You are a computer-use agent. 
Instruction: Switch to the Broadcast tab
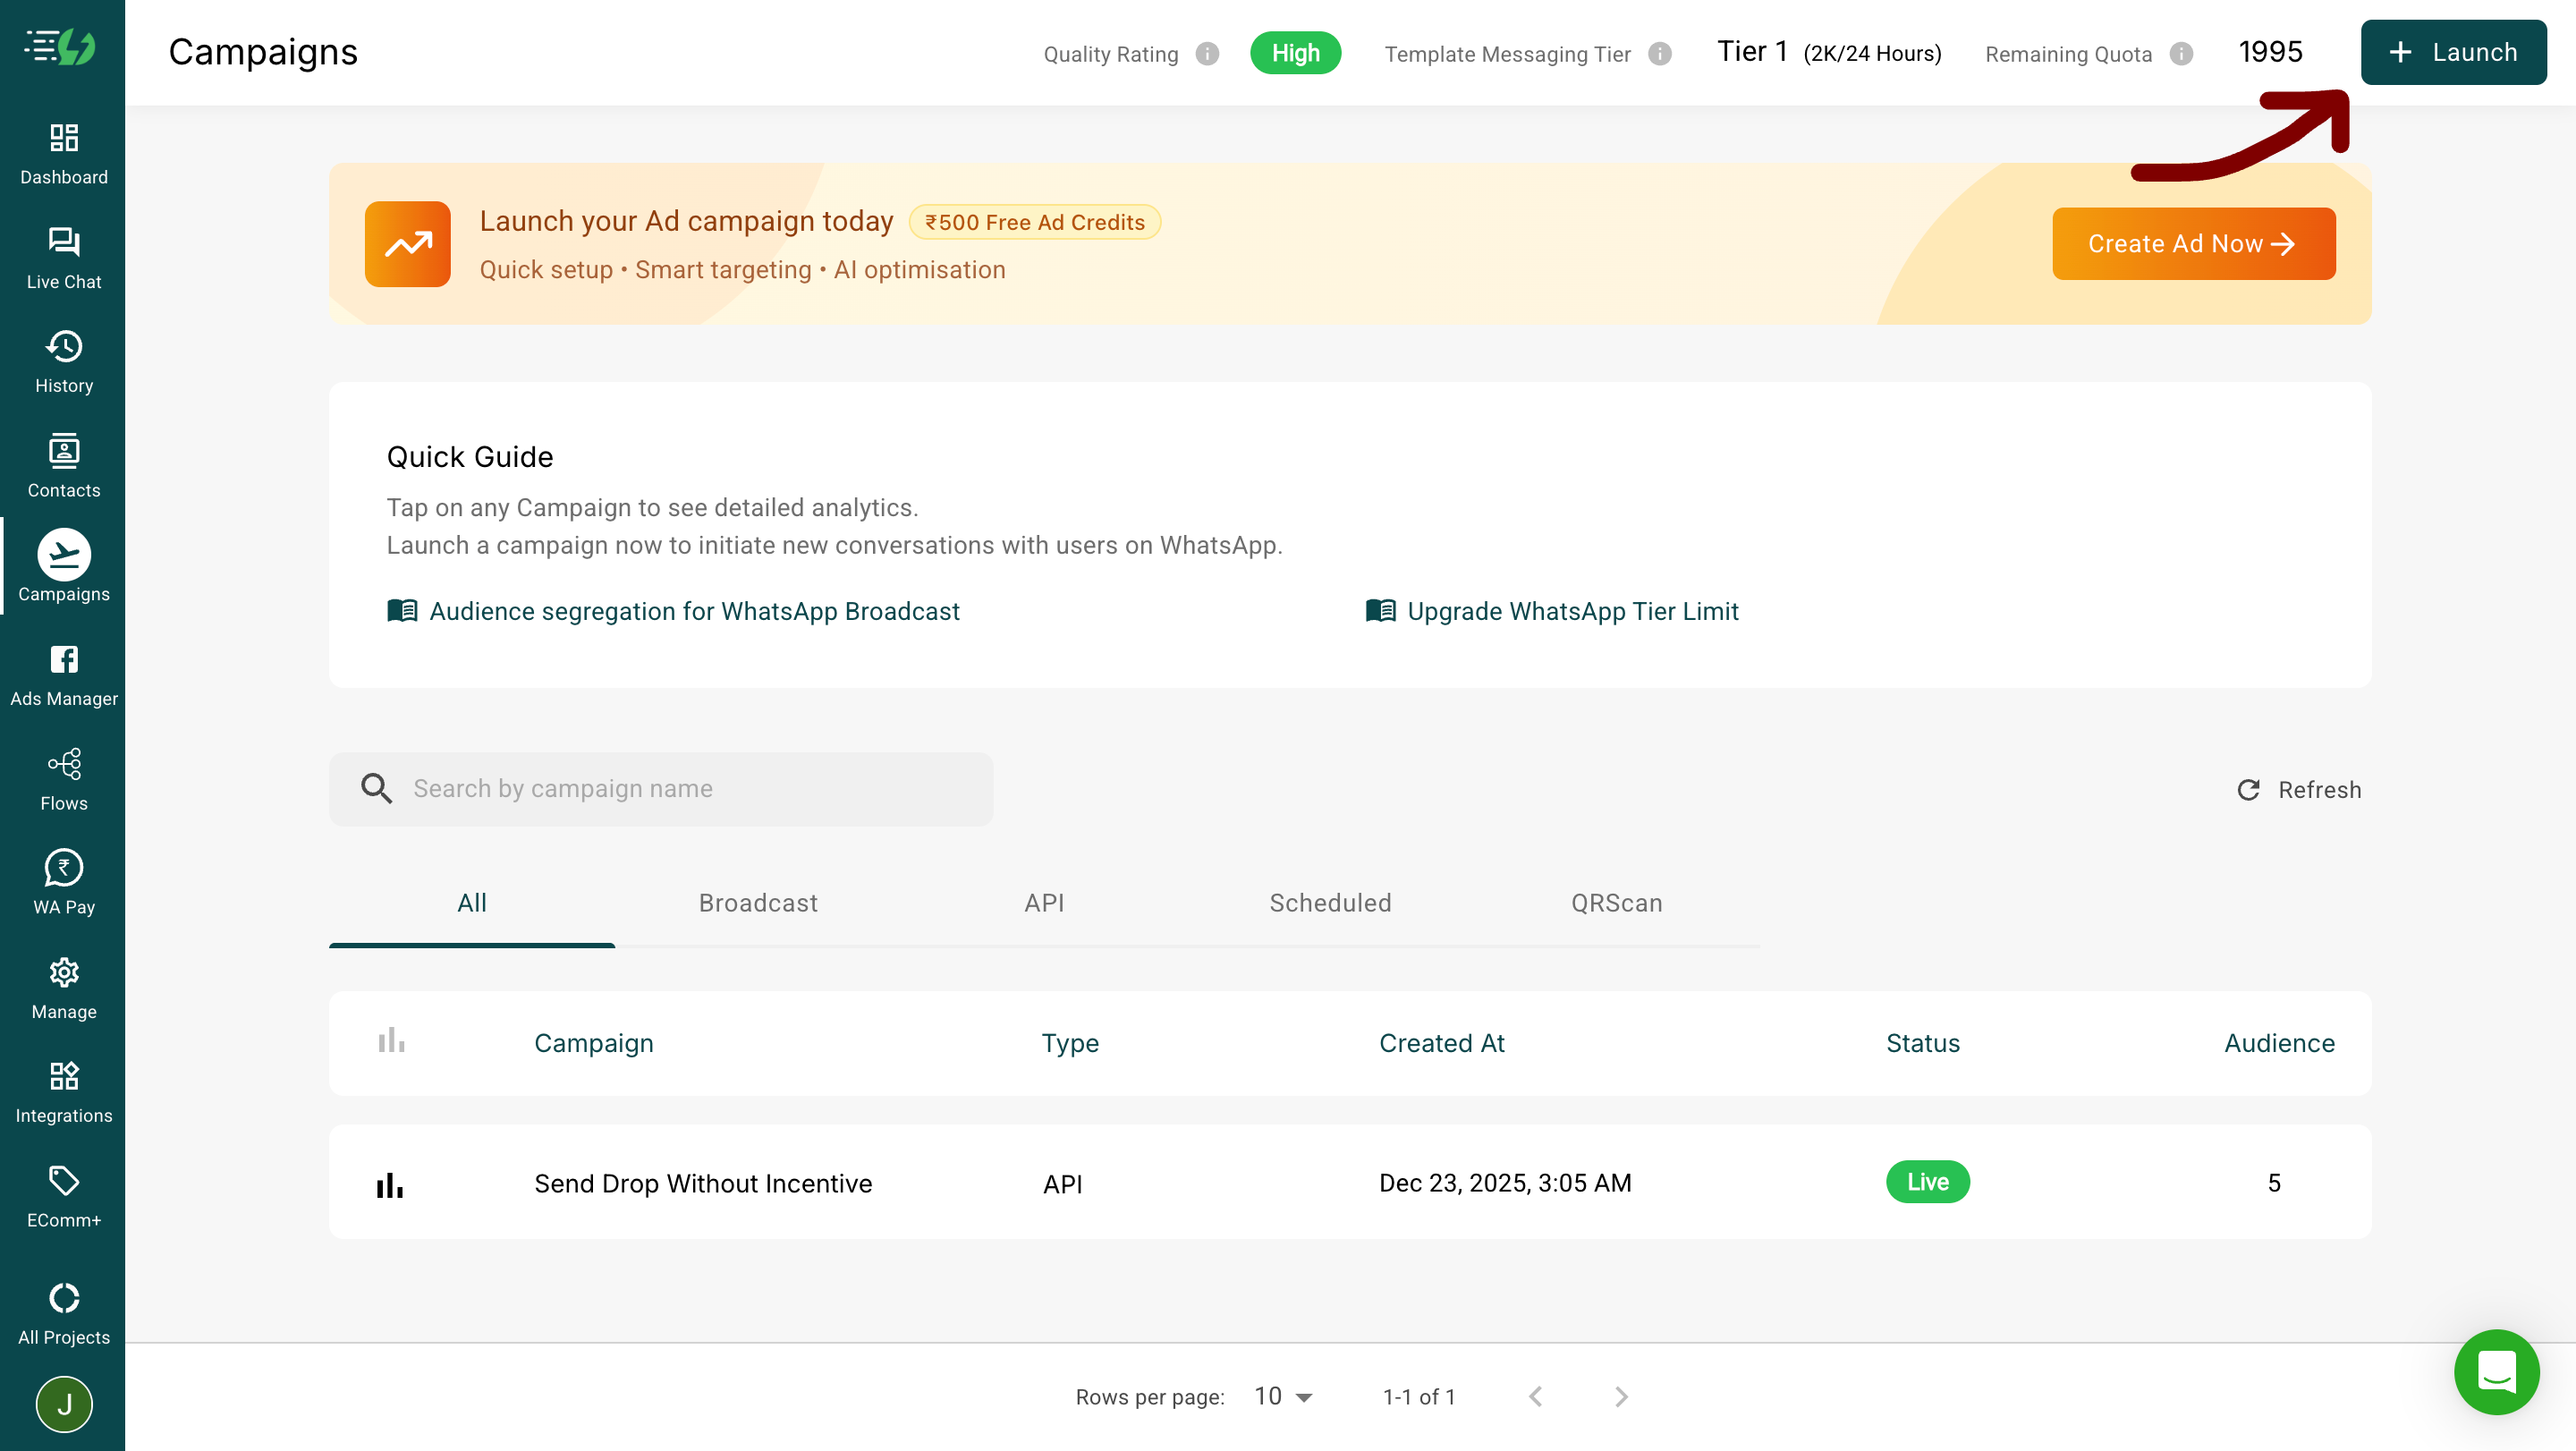[758, 903]
